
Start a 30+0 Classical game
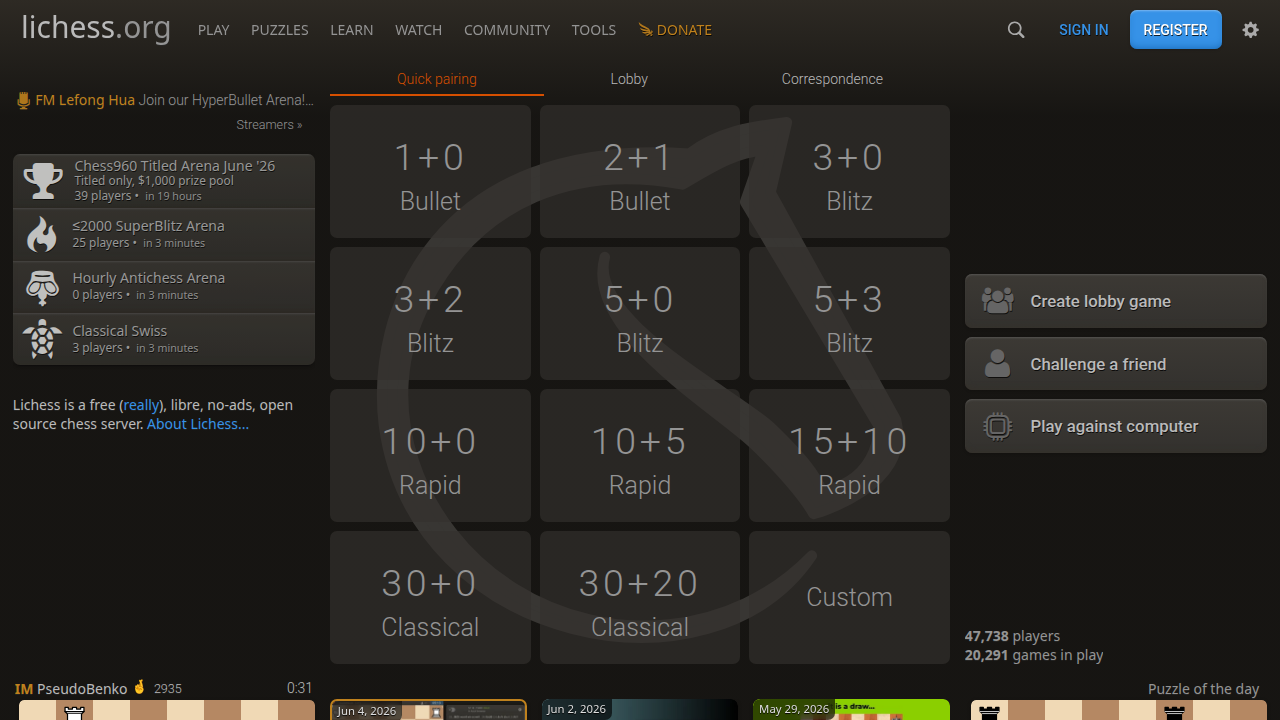pos(430,598)
